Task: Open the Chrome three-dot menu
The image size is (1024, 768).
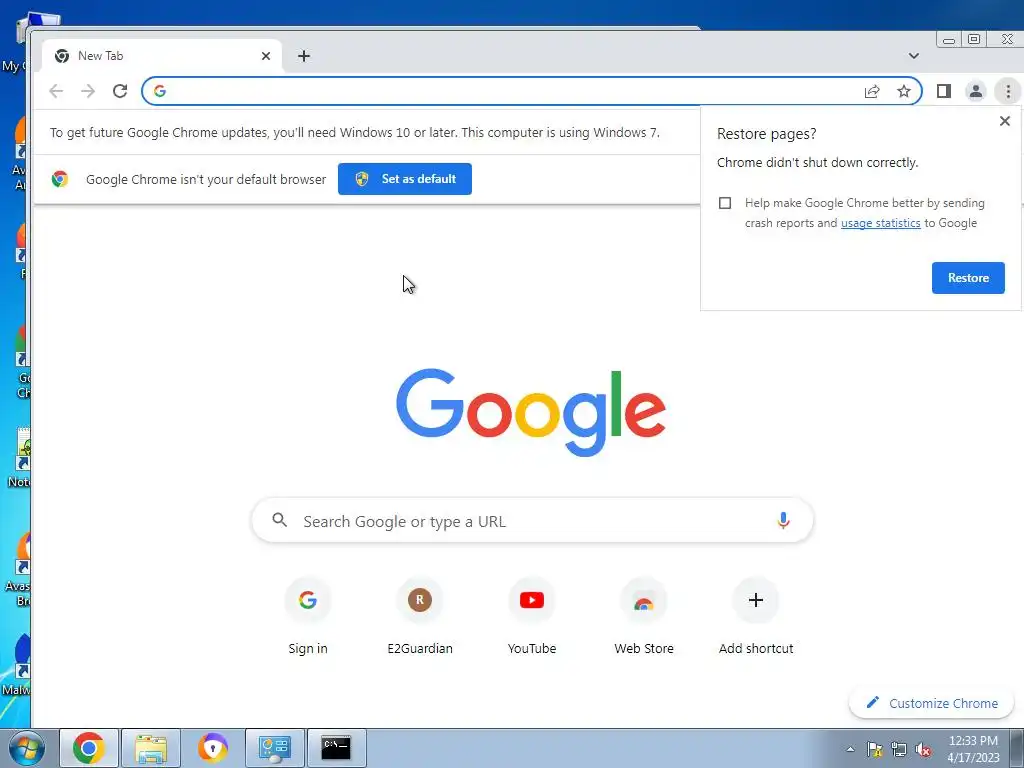Action: pyautogui.click(x=1008, y=91)
